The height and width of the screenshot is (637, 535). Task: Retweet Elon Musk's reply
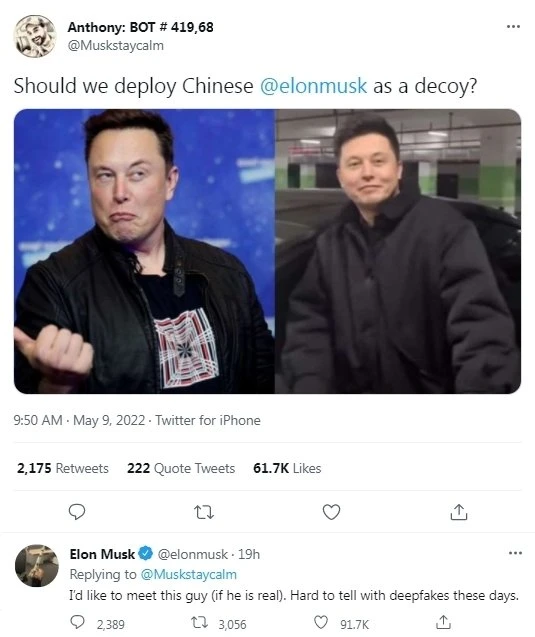(199, 622)
